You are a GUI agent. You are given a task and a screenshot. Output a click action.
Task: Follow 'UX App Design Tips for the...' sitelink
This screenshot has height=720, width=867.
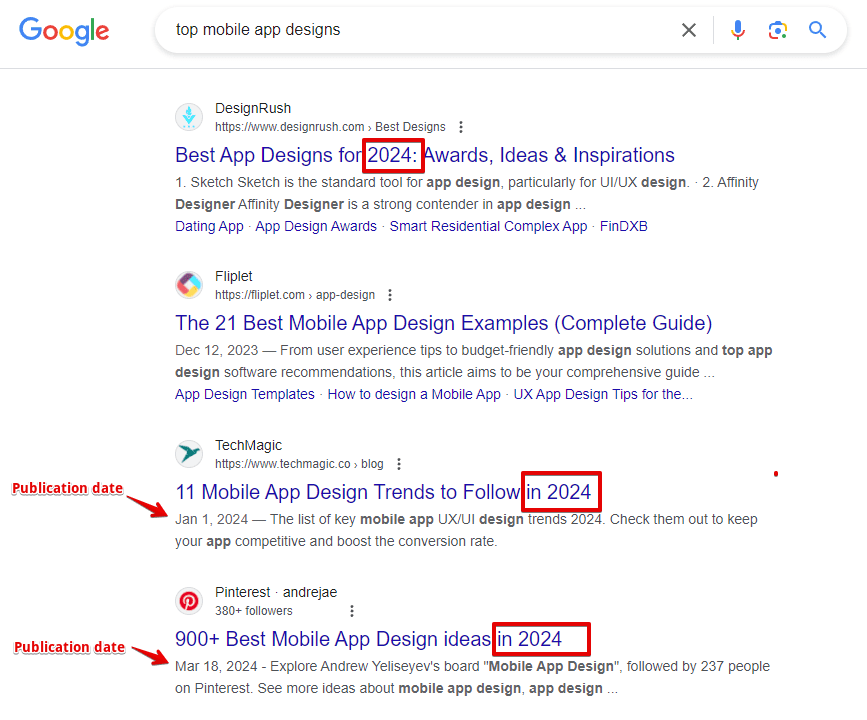pos(603,395)
